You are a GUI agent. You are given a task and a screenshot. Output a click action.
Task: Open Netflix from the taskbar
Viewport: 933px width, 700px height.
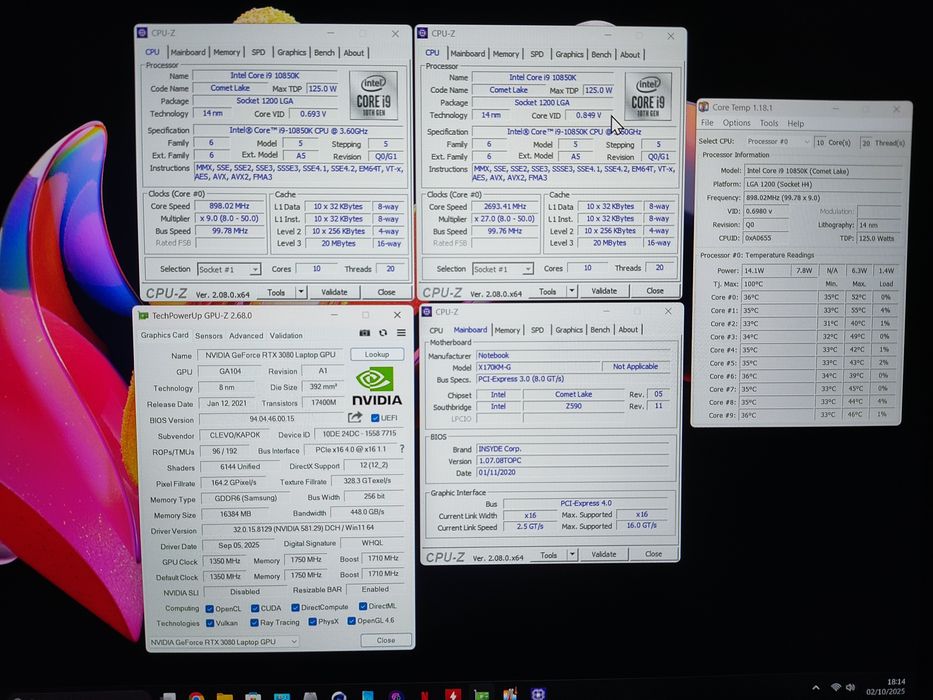(425, 695)
